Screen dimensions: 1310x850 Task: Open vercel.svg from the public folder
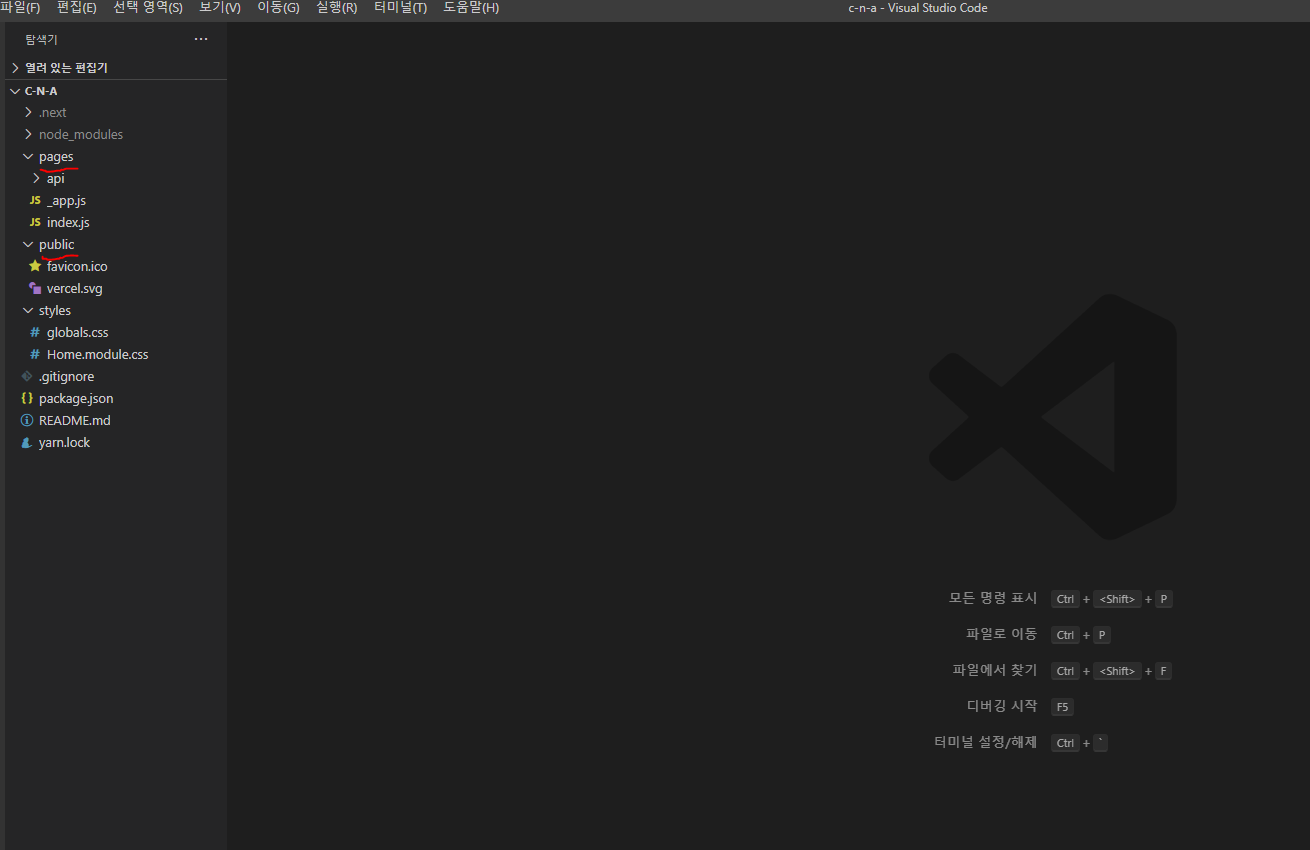[75, 288]
